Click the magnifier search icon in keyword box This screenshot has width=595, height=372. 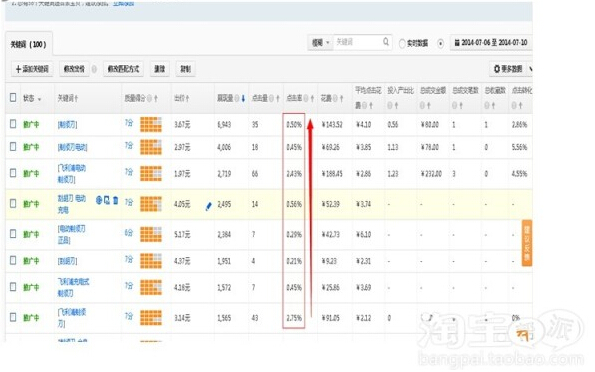(x=386, y=42)
